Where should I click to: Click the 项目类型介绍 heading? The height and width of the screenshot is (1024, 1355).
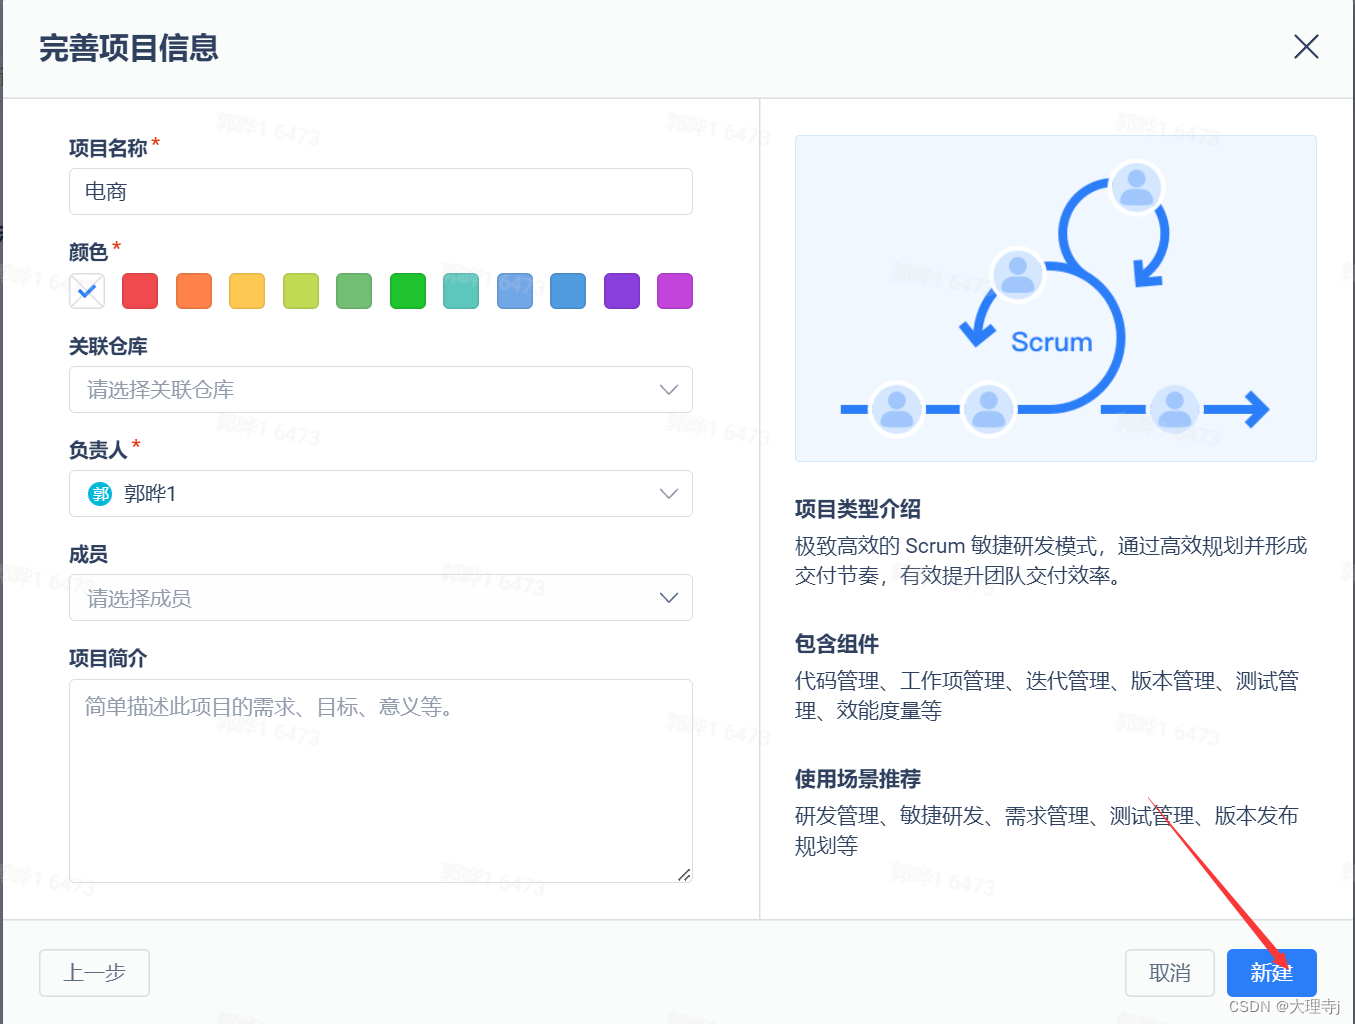858,509
